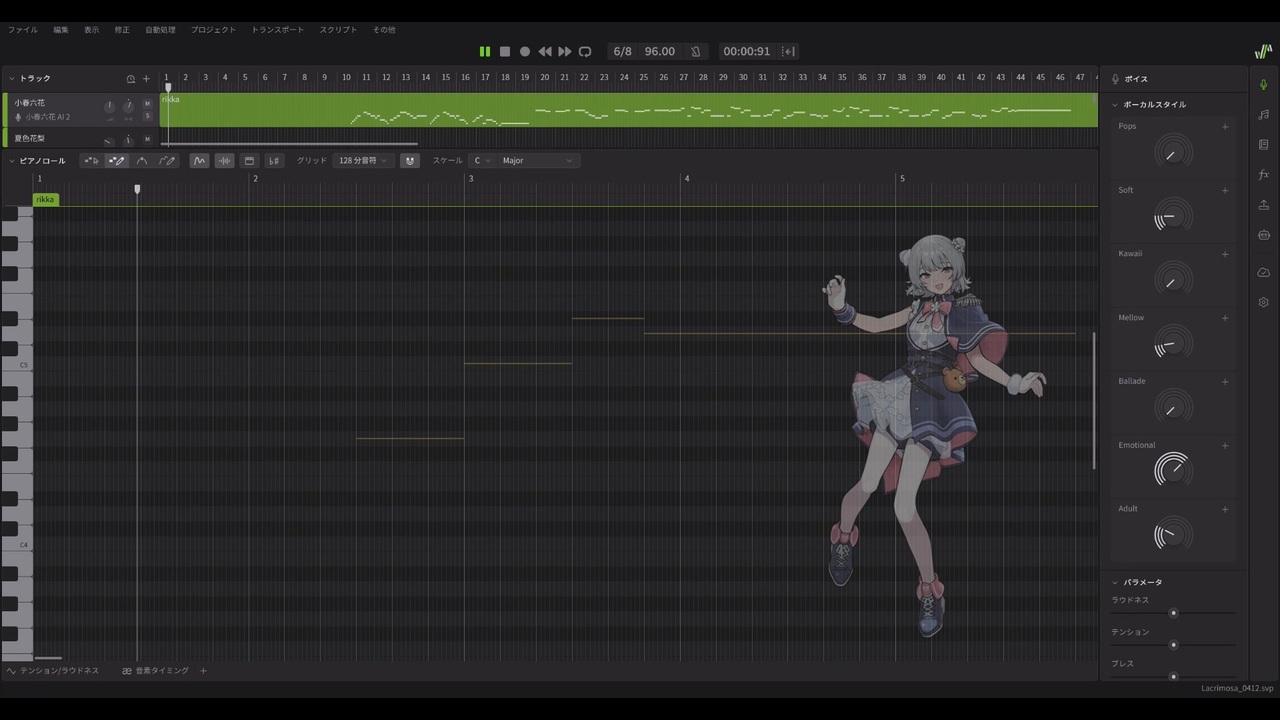Toggle the metronome icon
This screenshot has height=720, width=1280.
[696, 51]
